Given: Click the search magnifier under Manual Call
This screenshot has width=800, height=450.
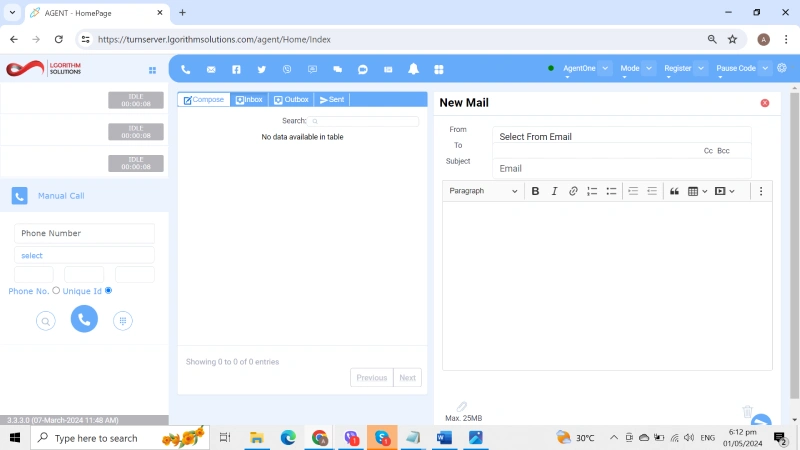Looking at the screenshot, I should click(46, 320).
